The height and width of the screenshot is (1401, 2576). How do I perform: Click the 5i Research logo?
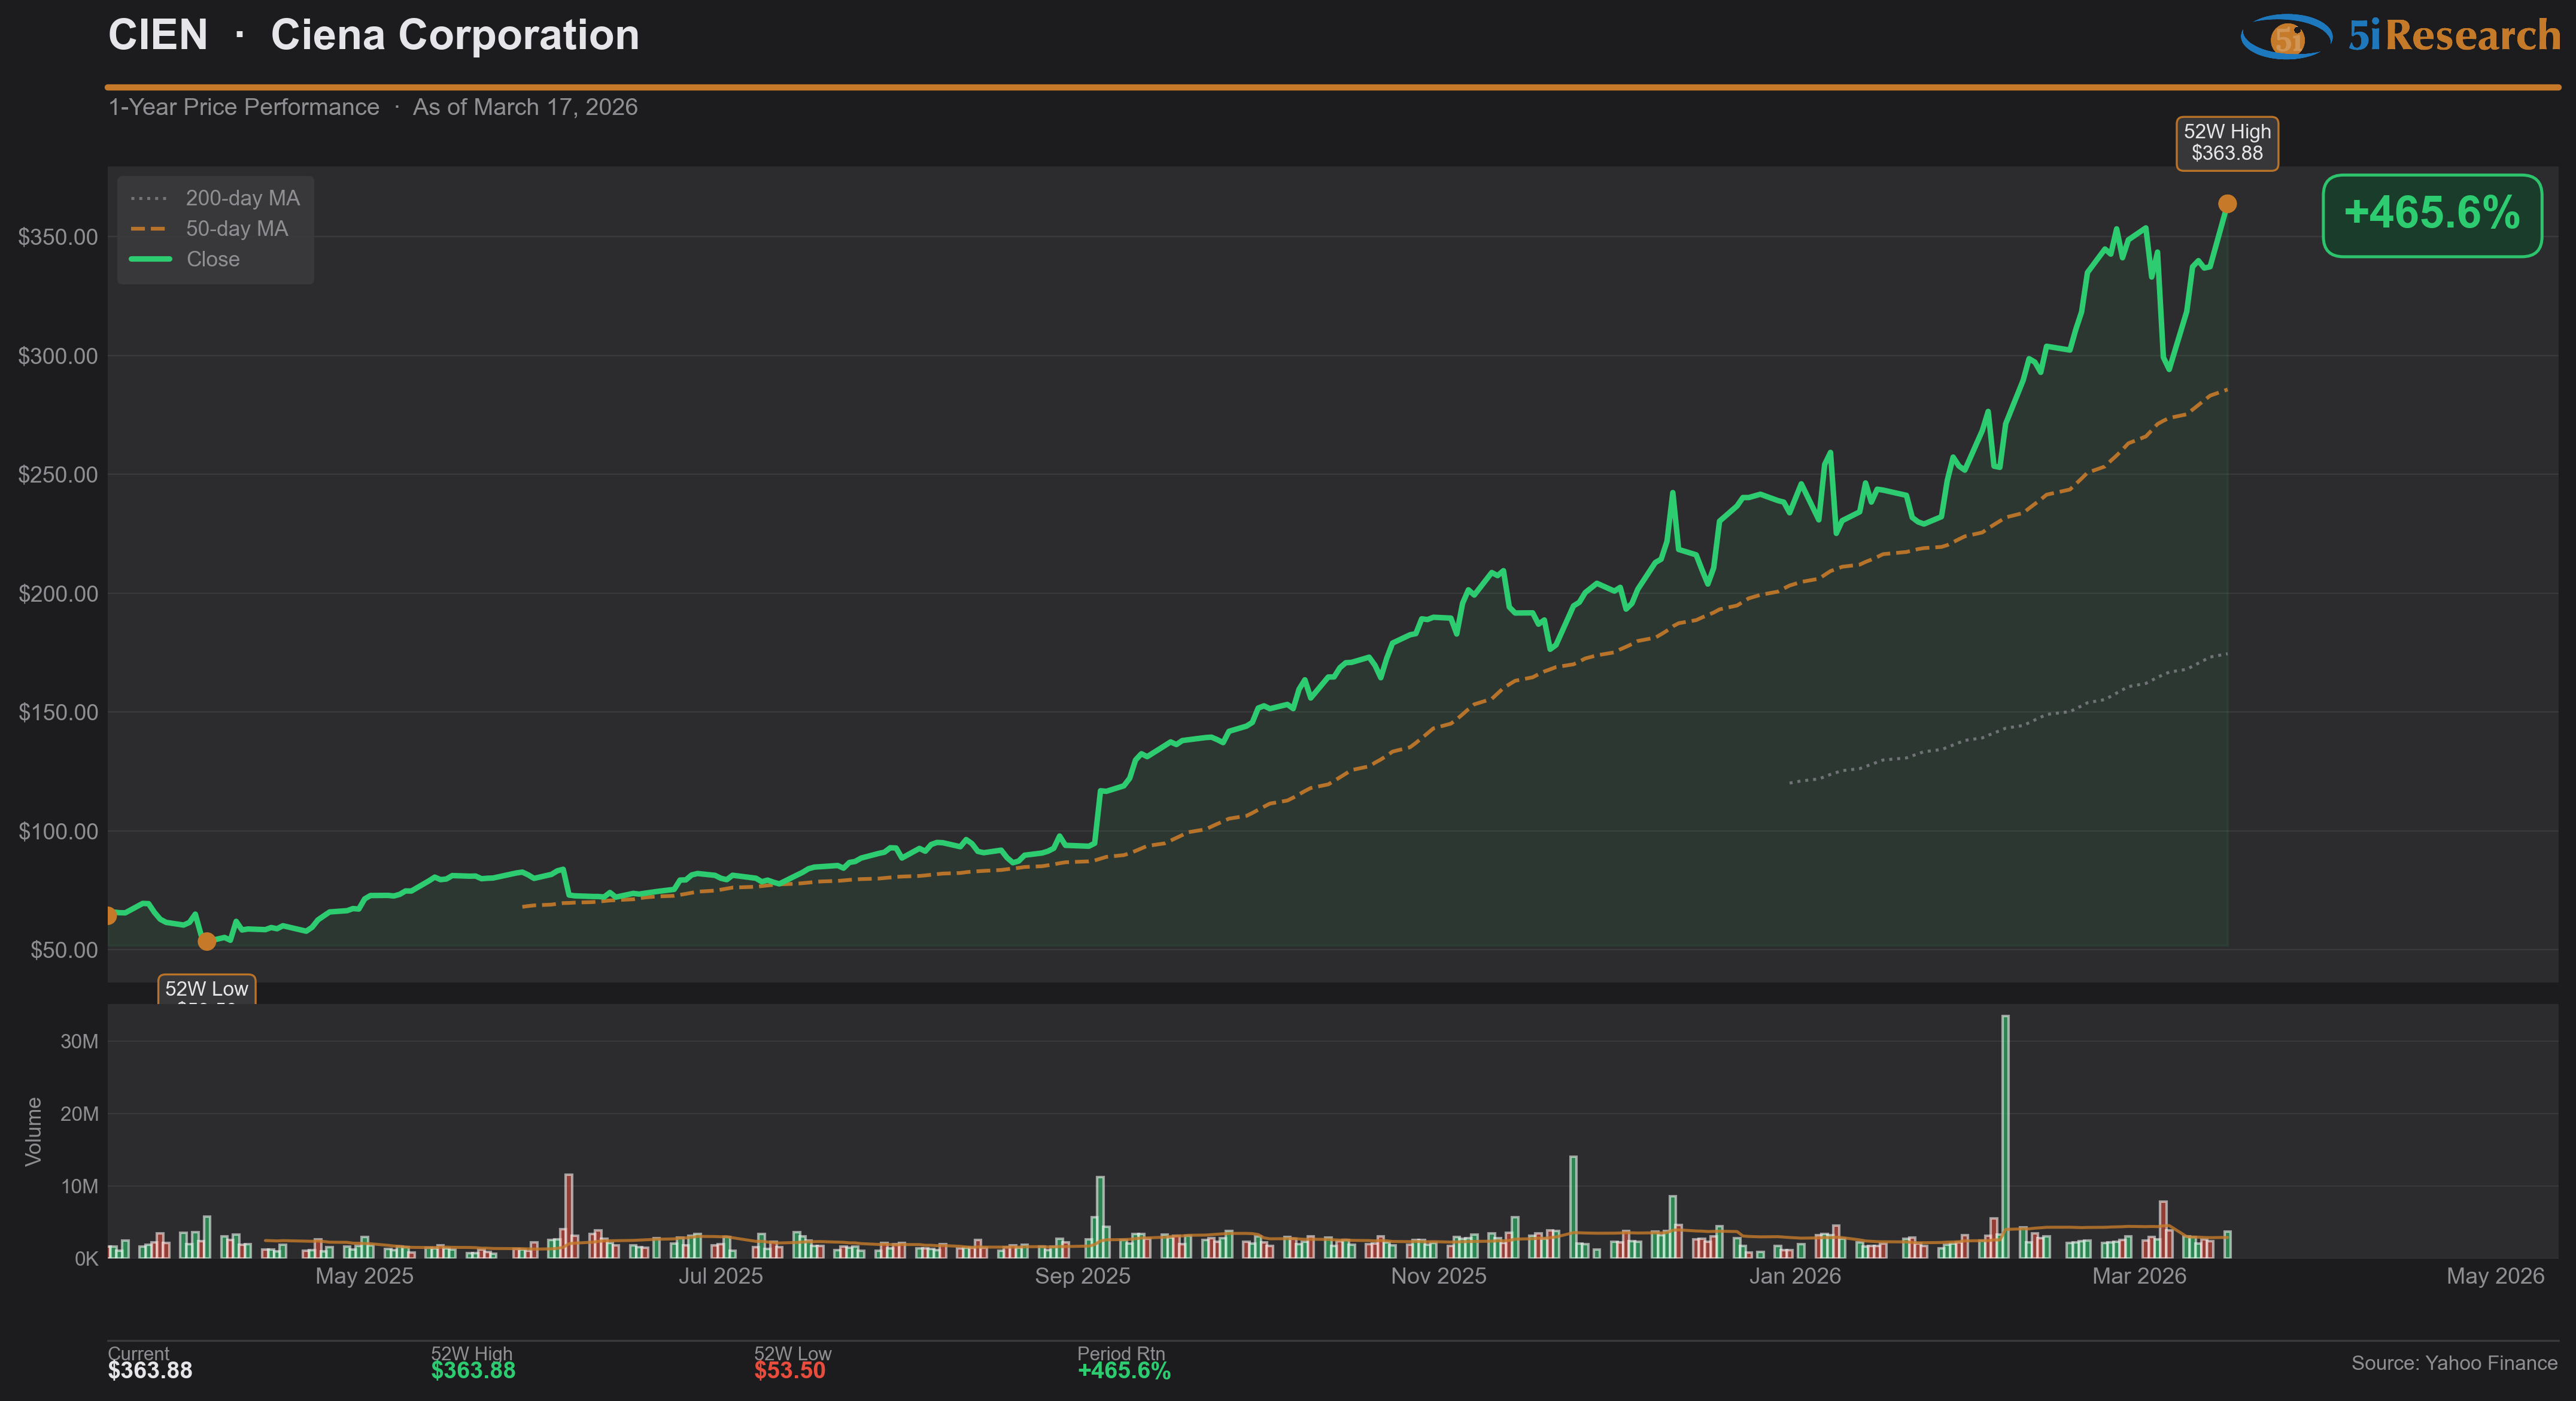[2400, 37]
